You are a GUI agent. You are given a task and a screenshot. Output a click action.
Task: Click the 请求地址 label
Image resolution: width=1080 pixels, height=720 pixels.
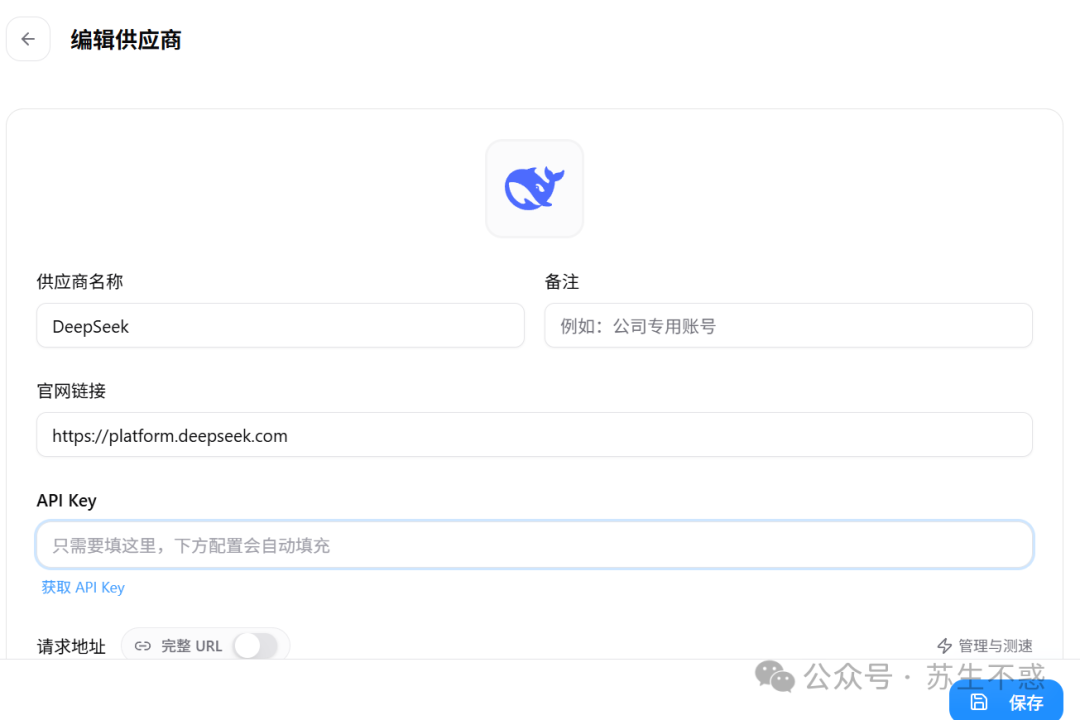point(71,647)
